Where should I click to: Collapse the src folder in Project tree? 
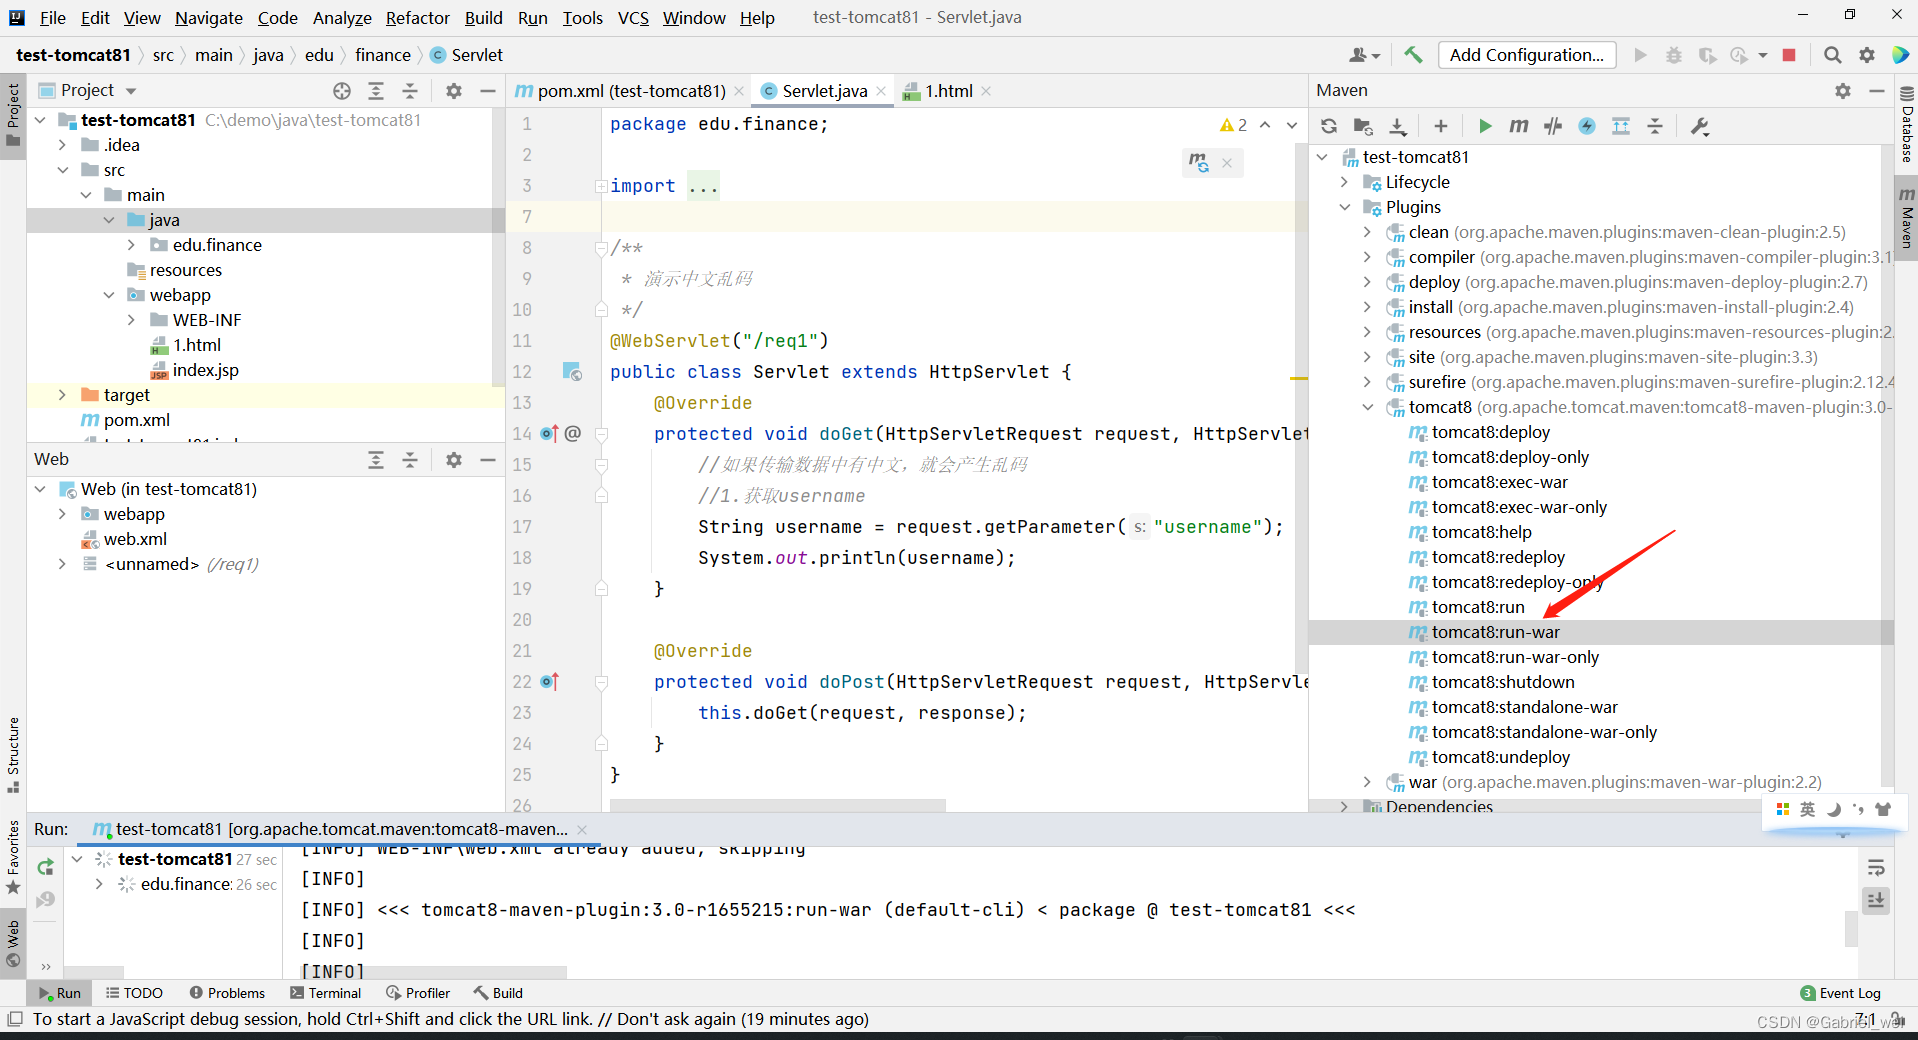(x=63, y=170)
